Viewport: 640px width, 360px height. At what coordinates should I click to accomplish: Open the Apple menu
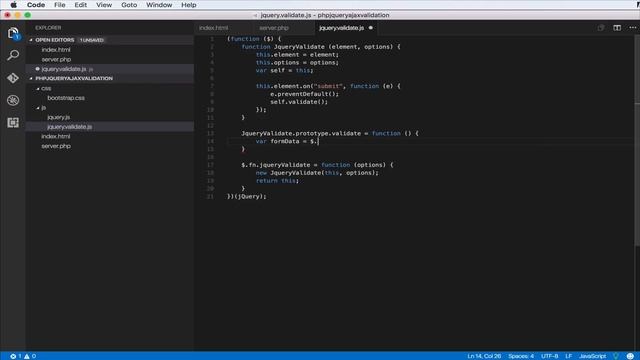click(x=13, y=5)
